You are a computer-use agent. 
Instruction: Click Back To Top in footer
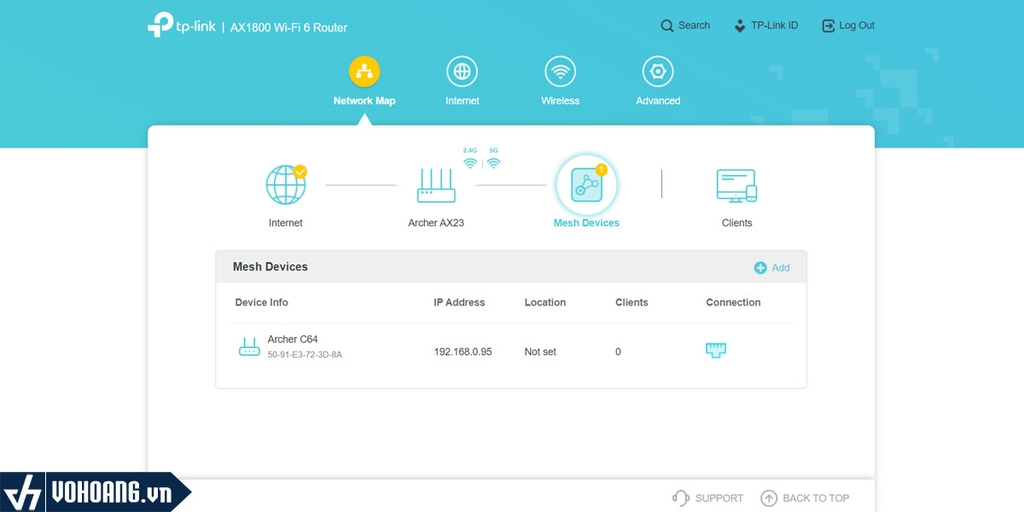pyautogui.click(x=805, y=498)
